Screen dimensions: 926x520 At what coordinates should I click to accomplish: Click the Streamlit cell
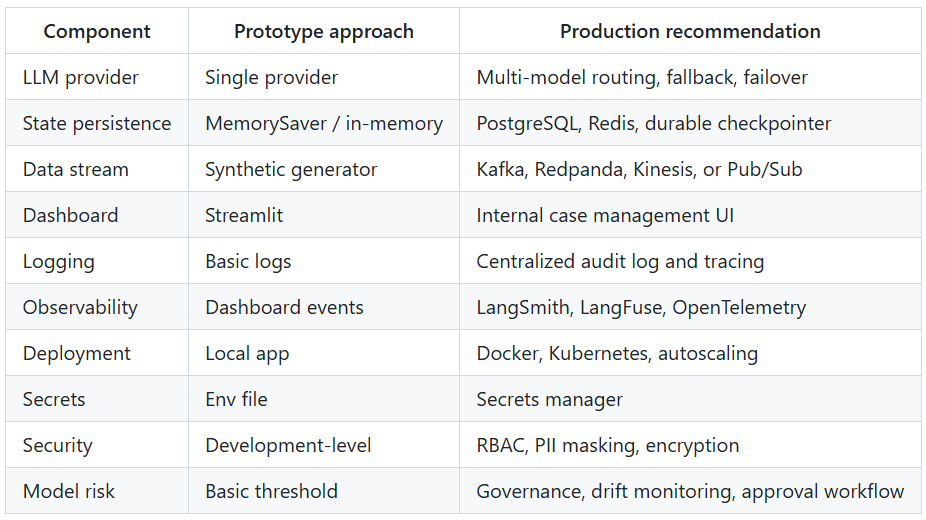pyautogui.click(x=324, y=215)
